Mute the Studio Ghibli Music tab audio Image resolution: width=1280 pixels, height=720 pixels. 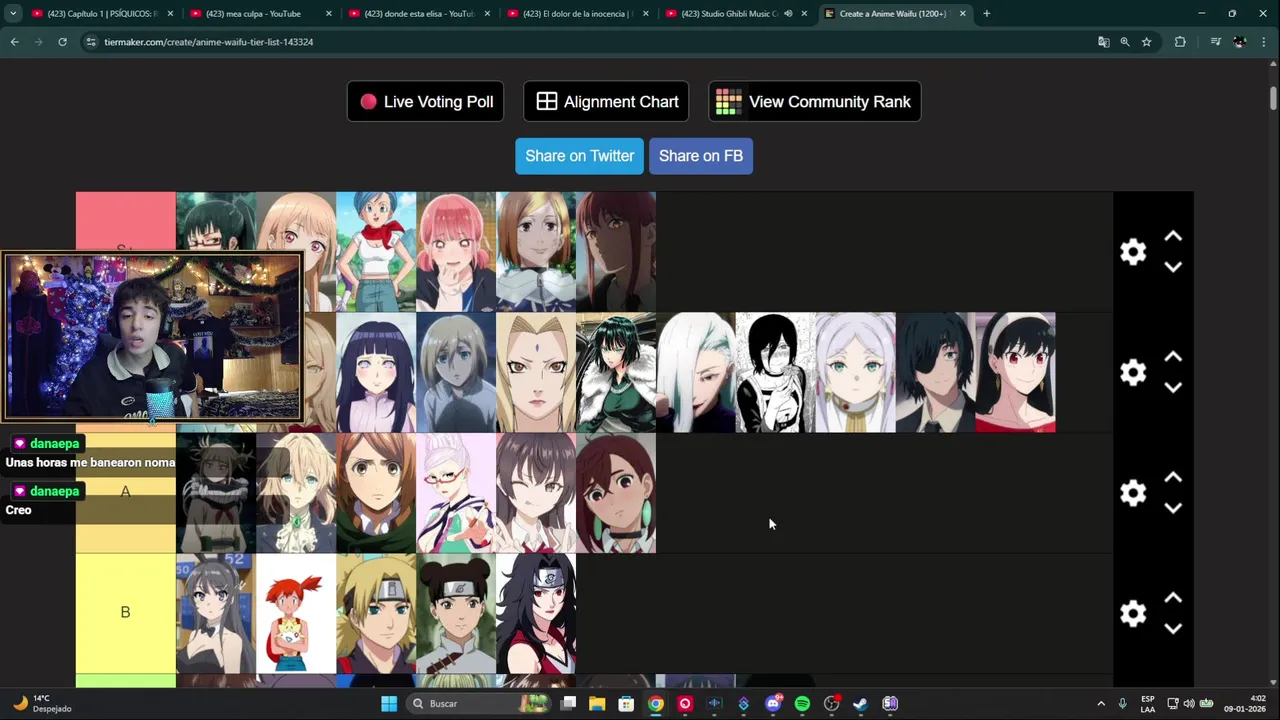coord(788,14)
